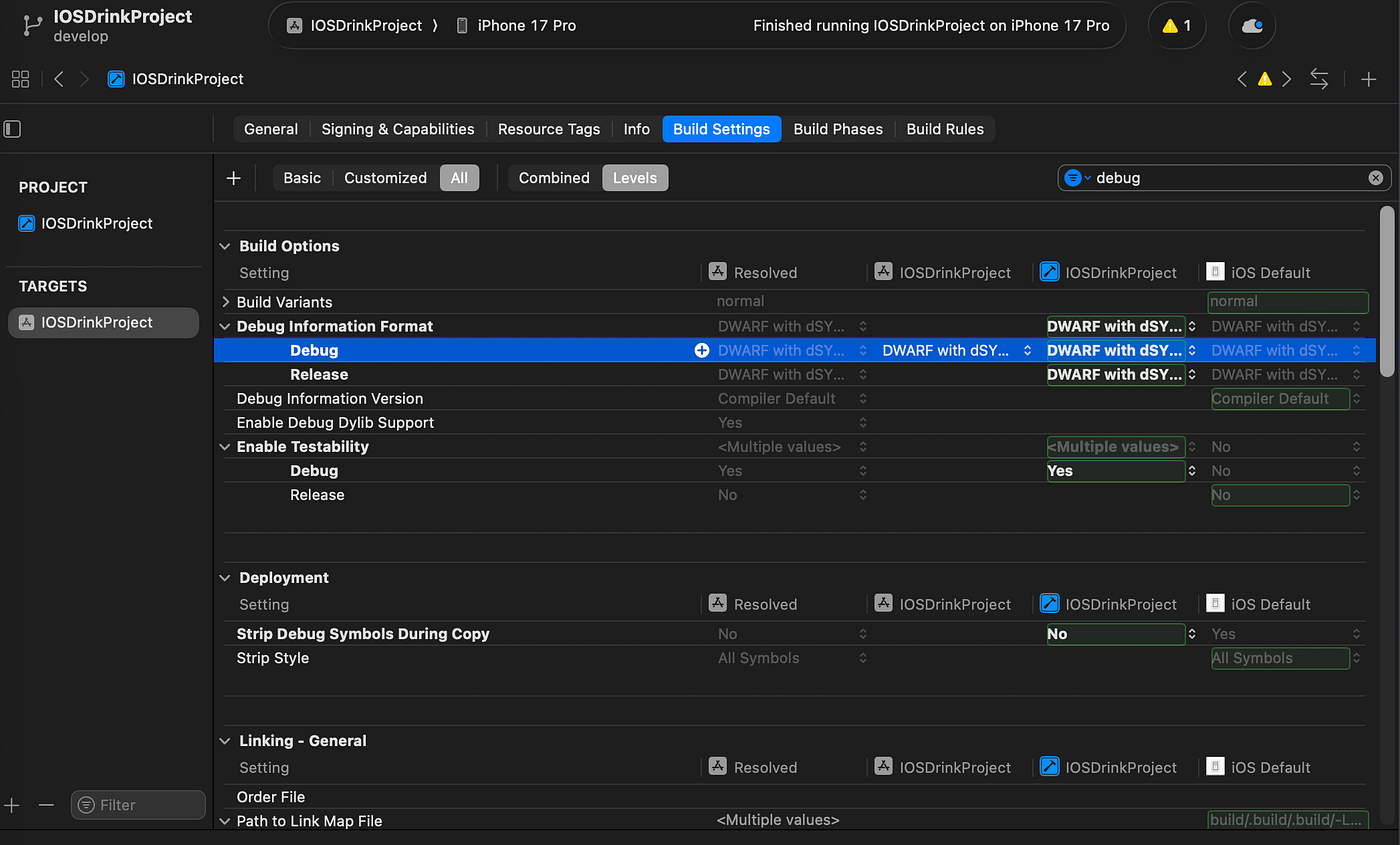The height and width of the screenshot is (845, 1400).
Task: Switch to the Info tab
Action: click(x=637, y=129)
